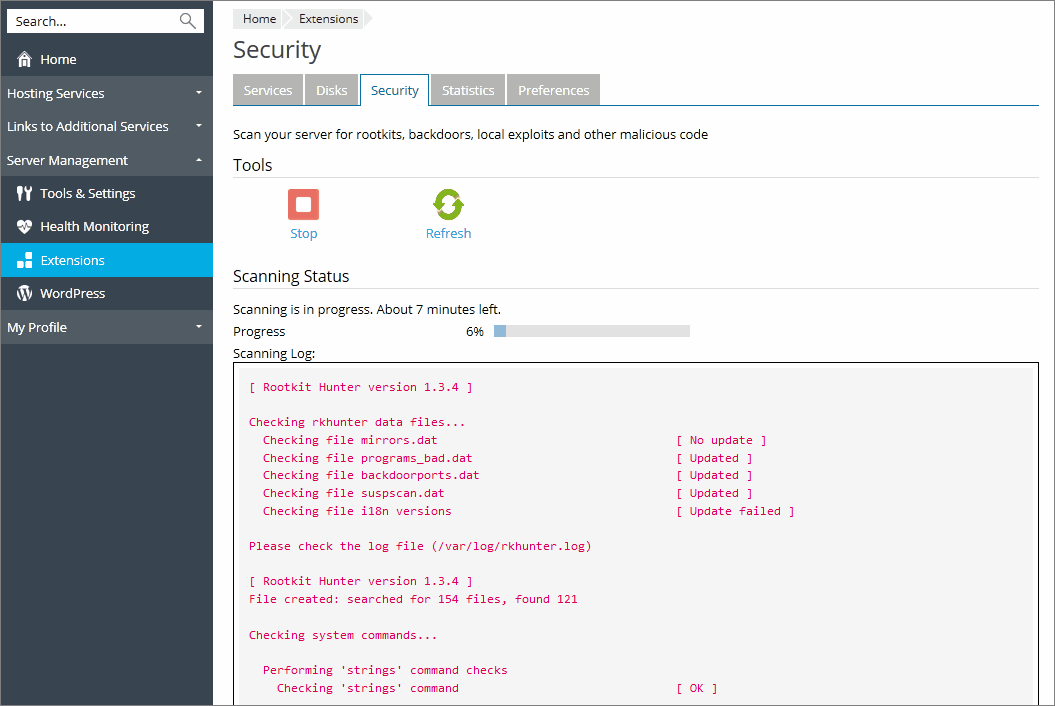The image size is (1055, 706).
Task: Click the red Stop scan icon
Action: point(303,205)
